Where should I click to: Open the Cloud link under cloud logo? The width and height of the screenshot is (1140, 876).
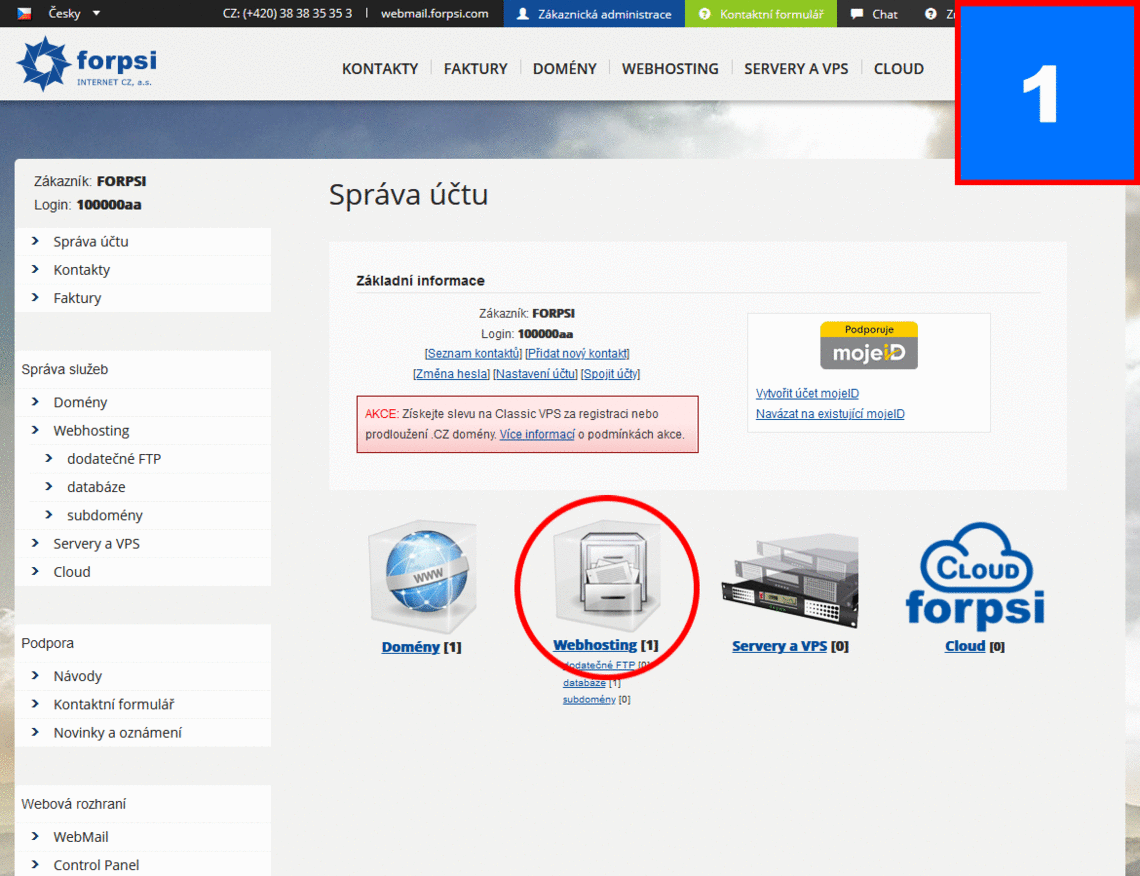965,646
